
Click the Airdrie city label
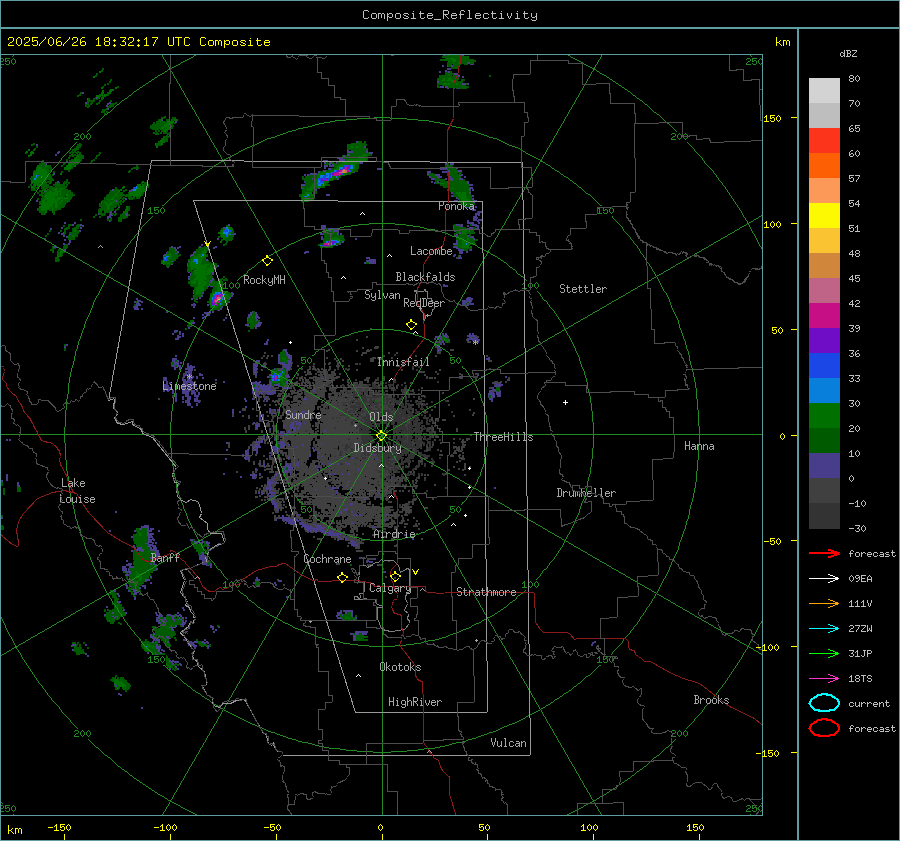[x=394, y=534]
